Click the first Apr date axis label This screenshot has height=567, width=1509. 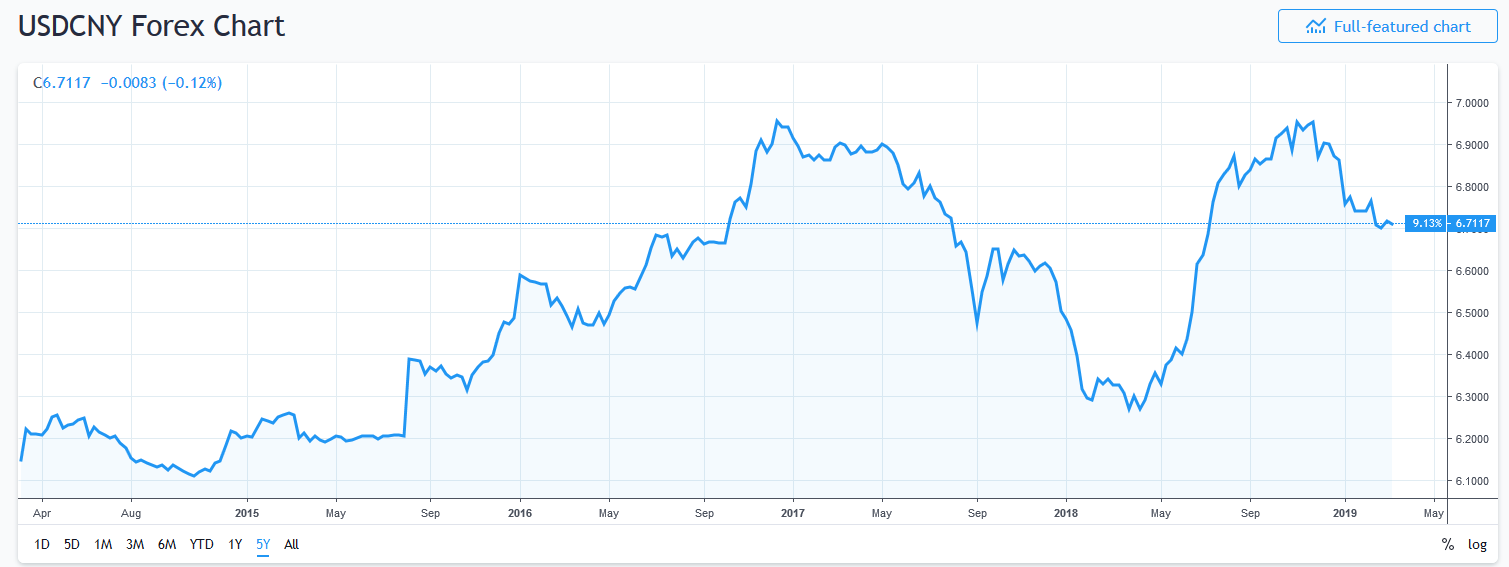pos(42,513)
